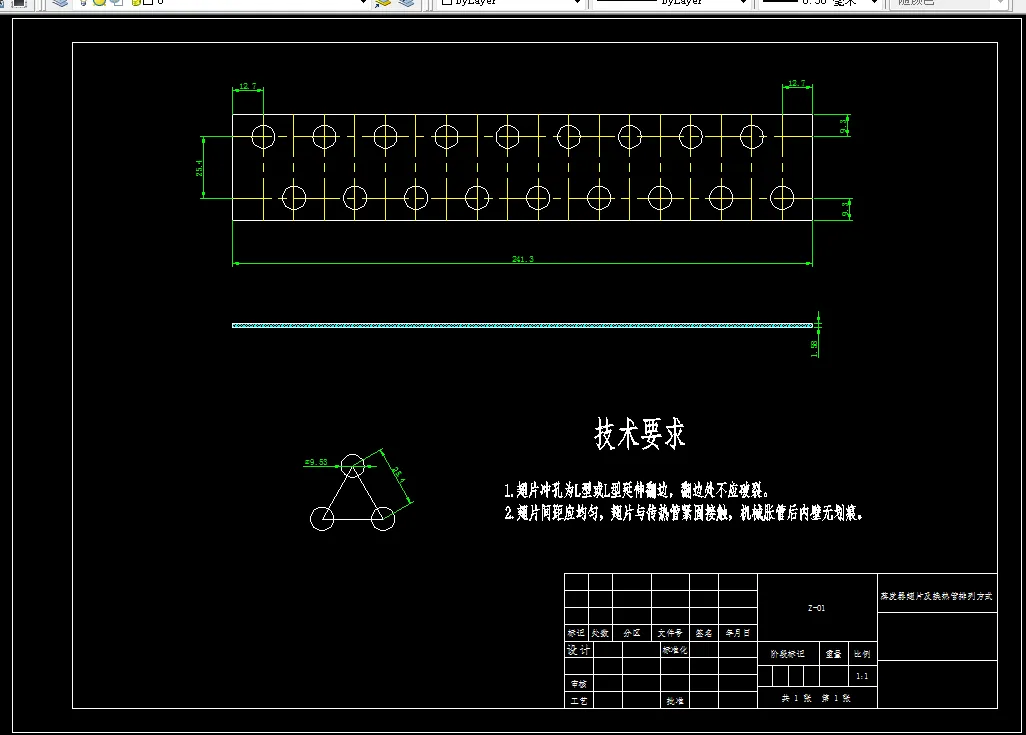1026x735 pixels.
Task: Click the 比例 cell in title block
Action: pos(862,654)
